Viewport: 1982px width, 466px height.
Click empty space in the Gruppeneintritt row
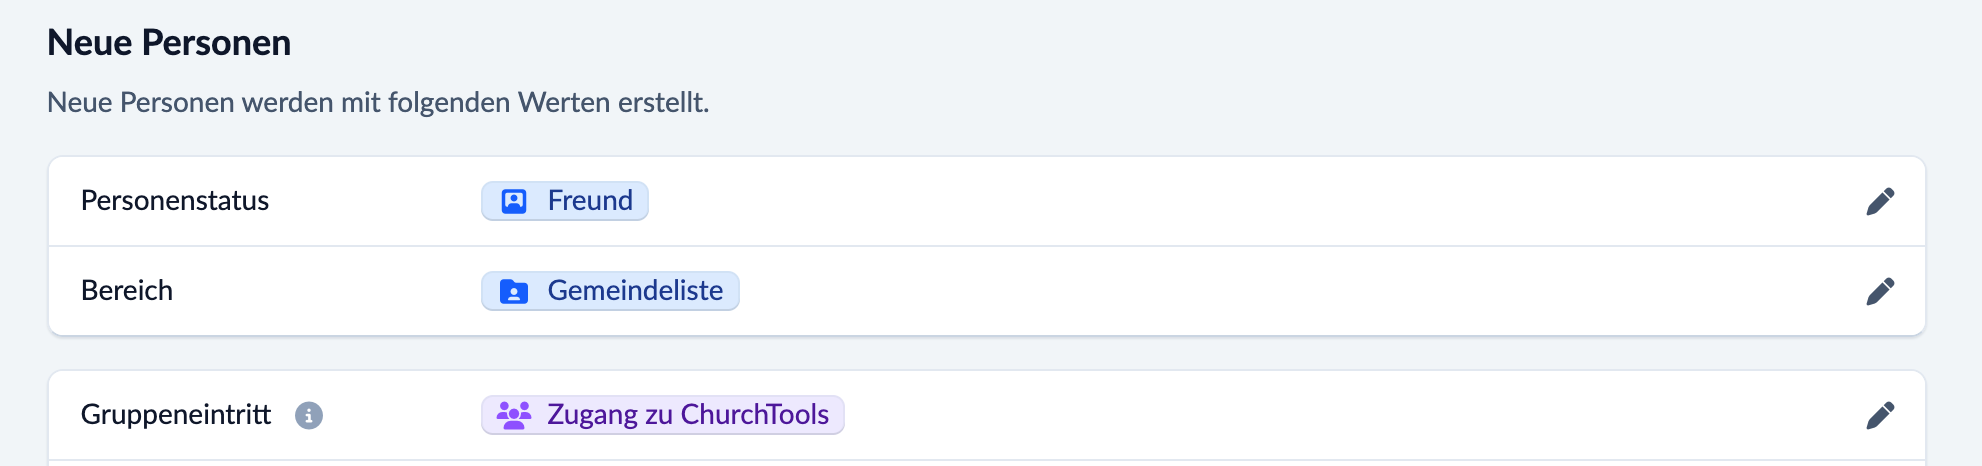1300,415
